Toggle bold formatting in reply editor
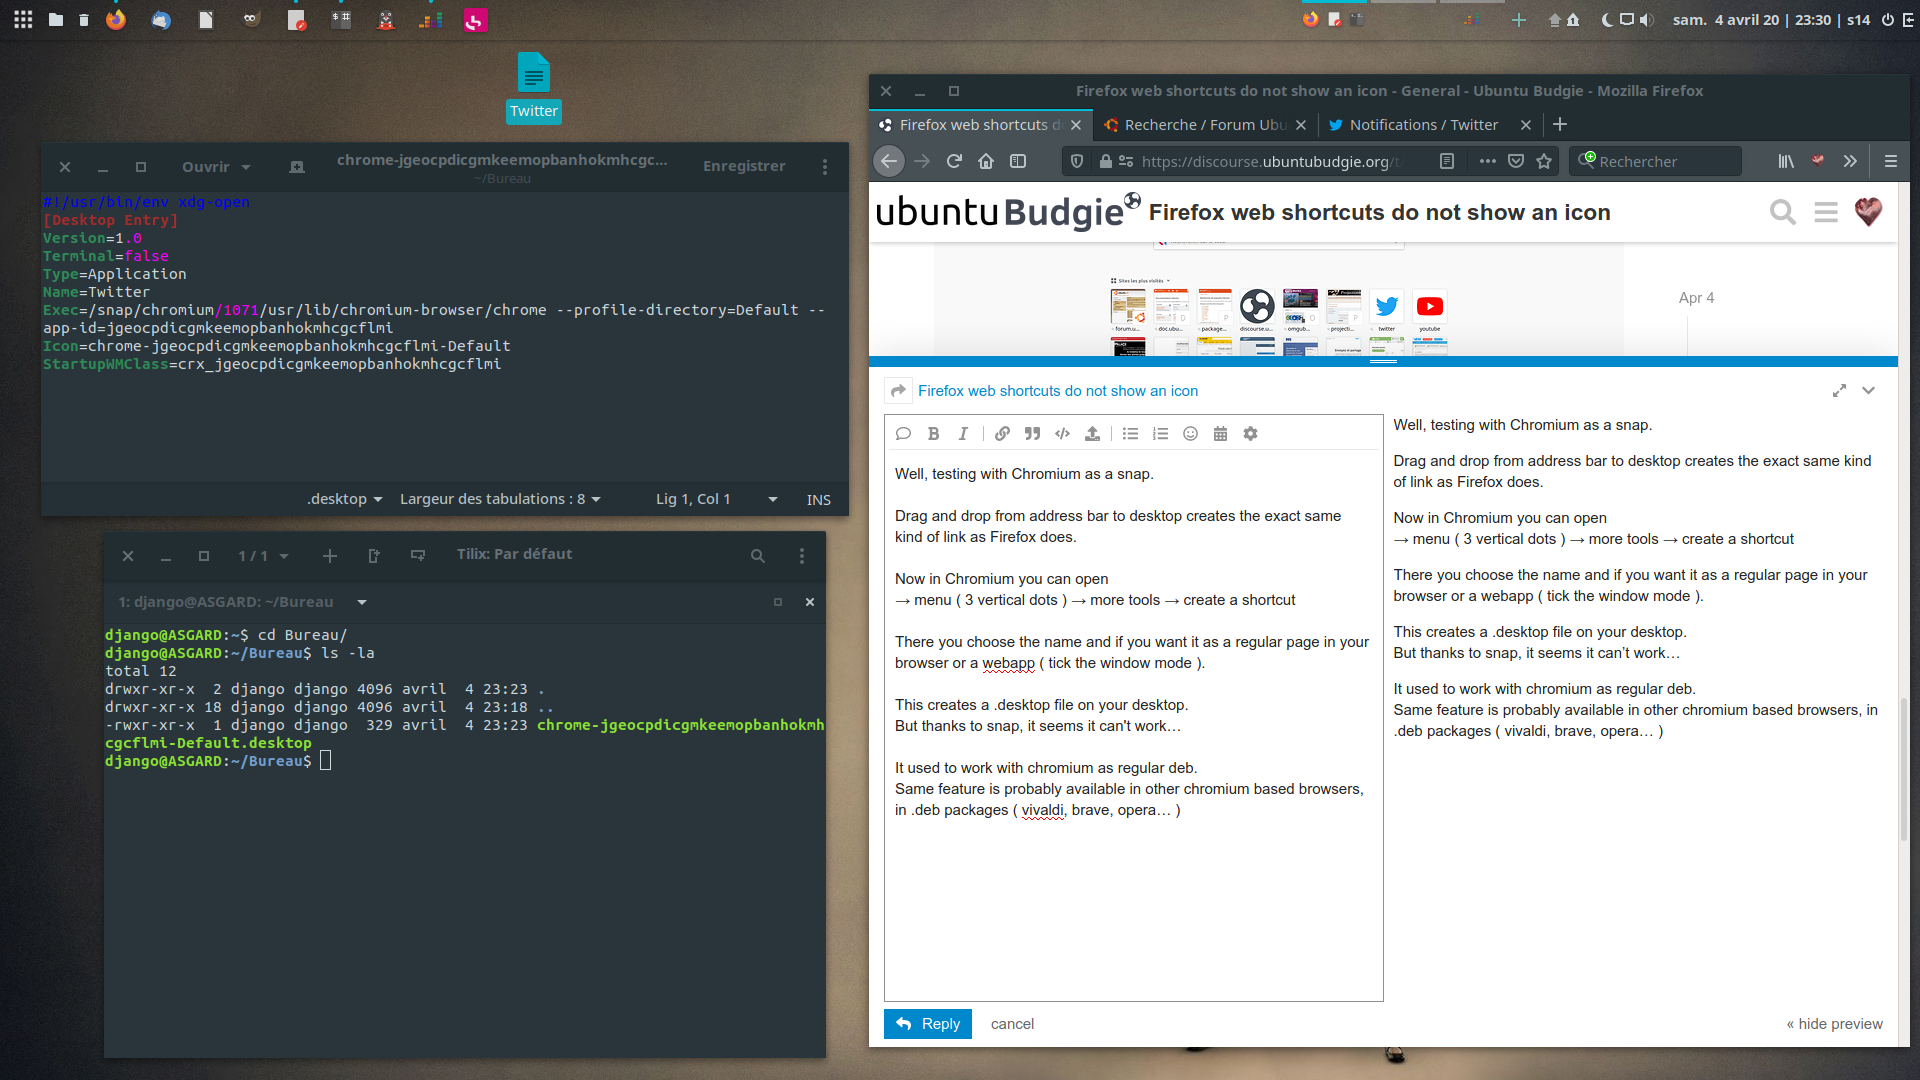1920x1080 pixels. point(933,434)
